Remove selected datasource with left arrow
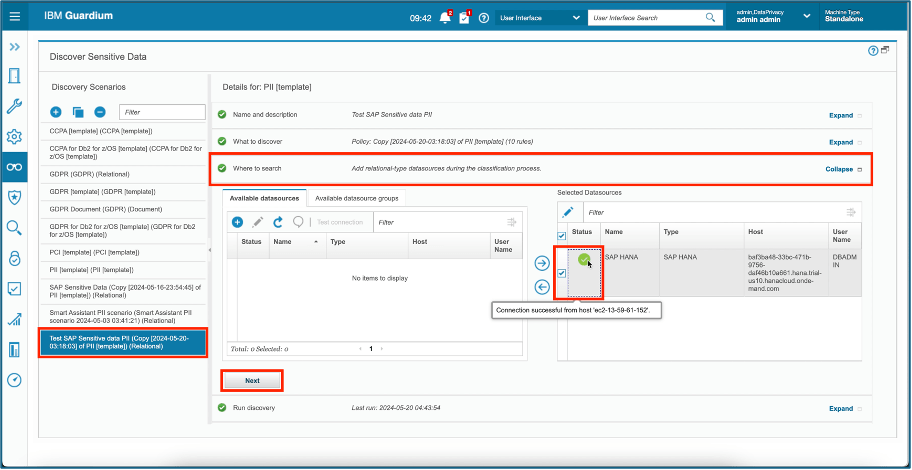The image size is (912, 470). [542, 286]
